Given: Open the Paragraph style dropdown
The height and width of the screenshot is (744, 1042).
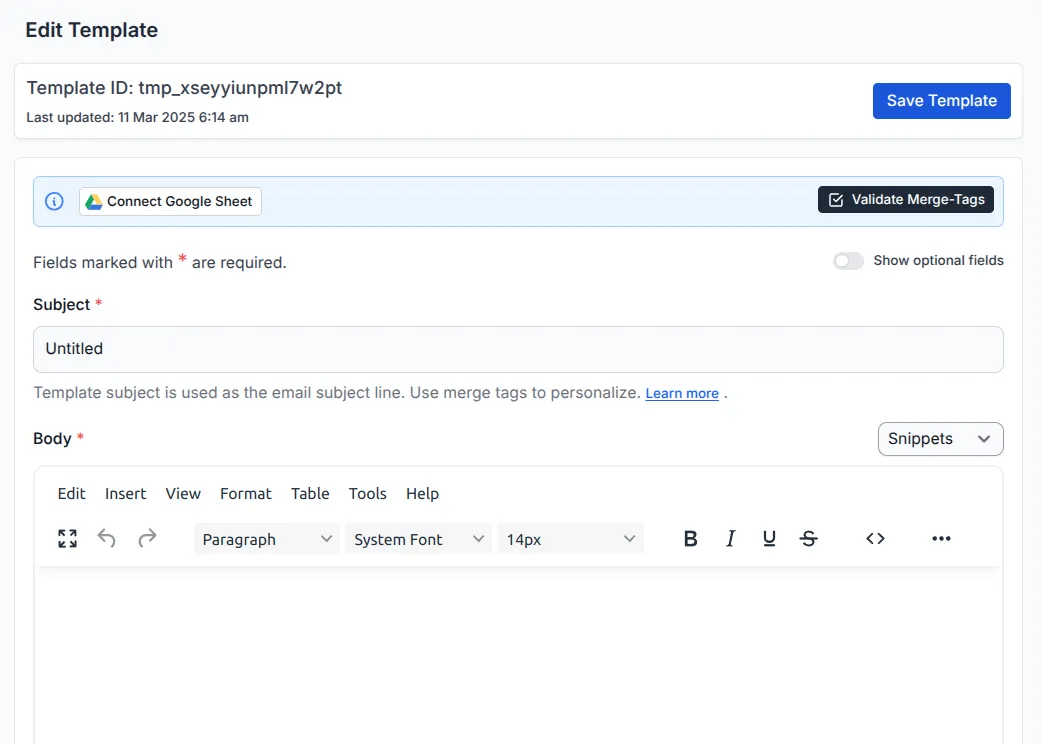Looking at the screenshot, I should coord(265,538).
